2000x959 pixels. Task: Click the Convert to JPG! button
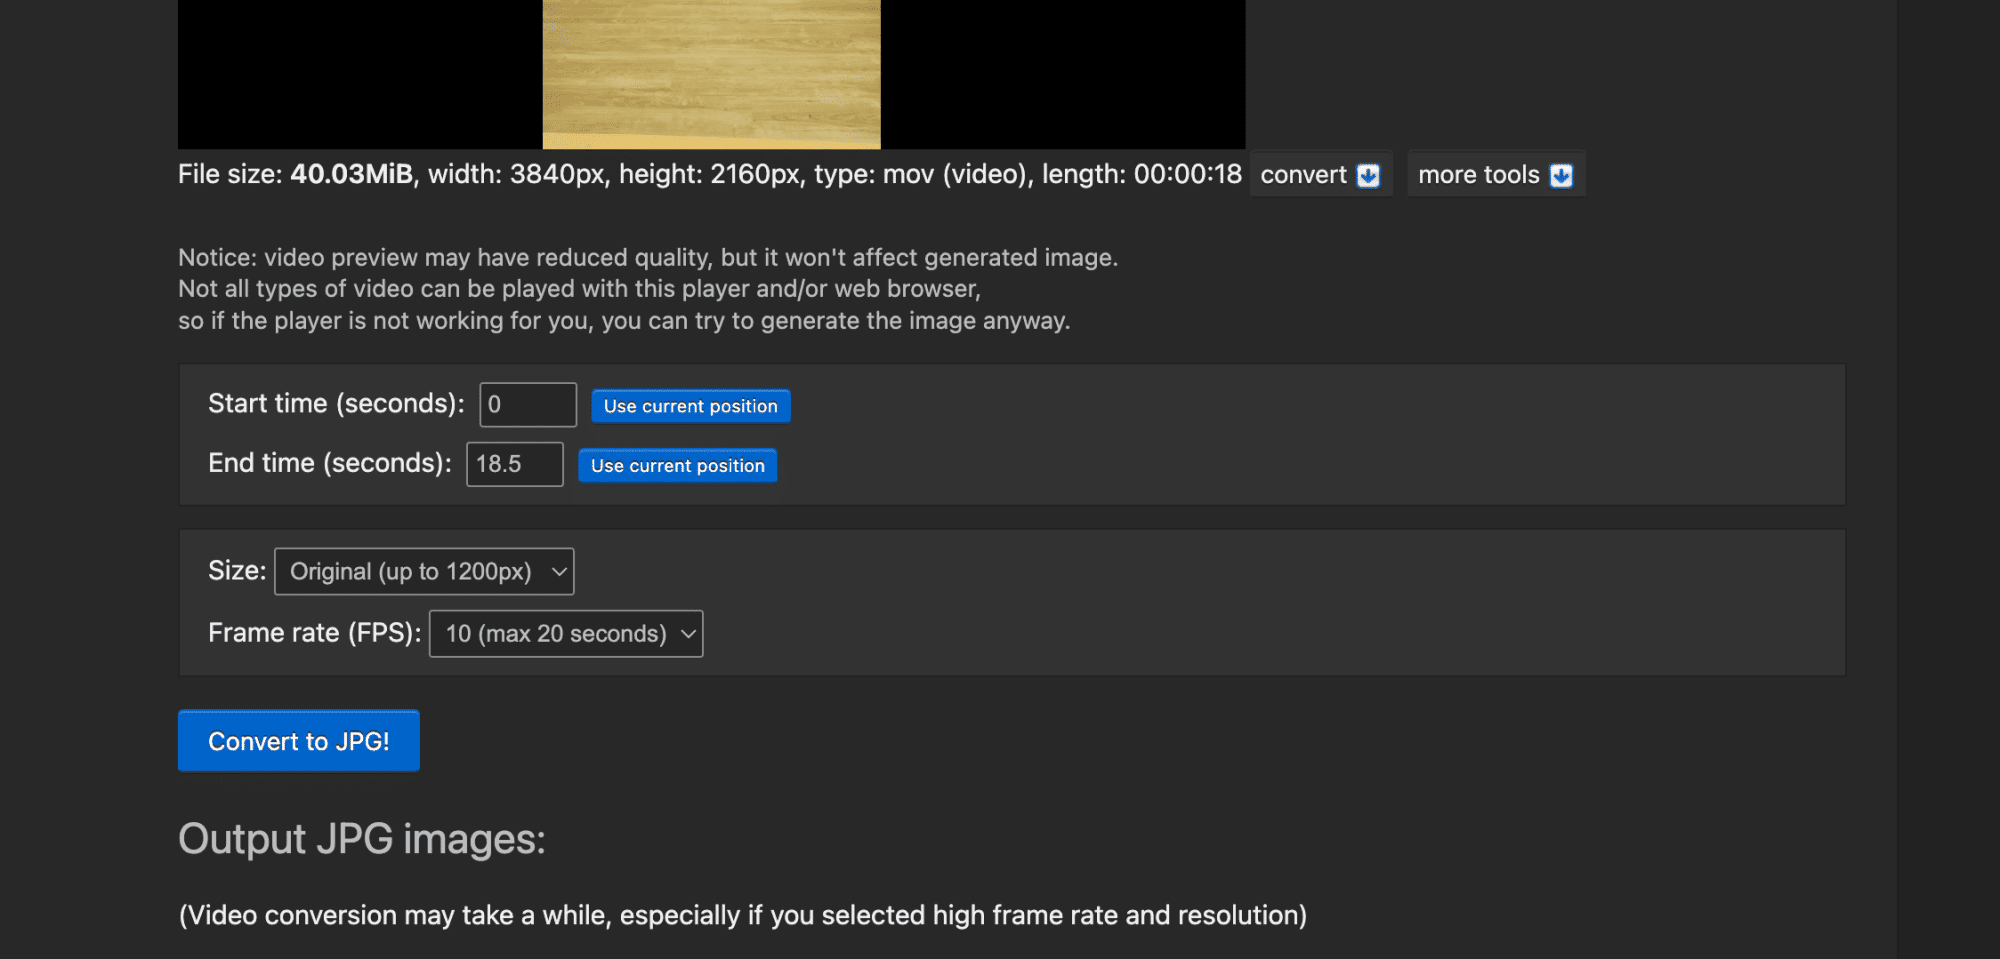click(x=299, y=741)
